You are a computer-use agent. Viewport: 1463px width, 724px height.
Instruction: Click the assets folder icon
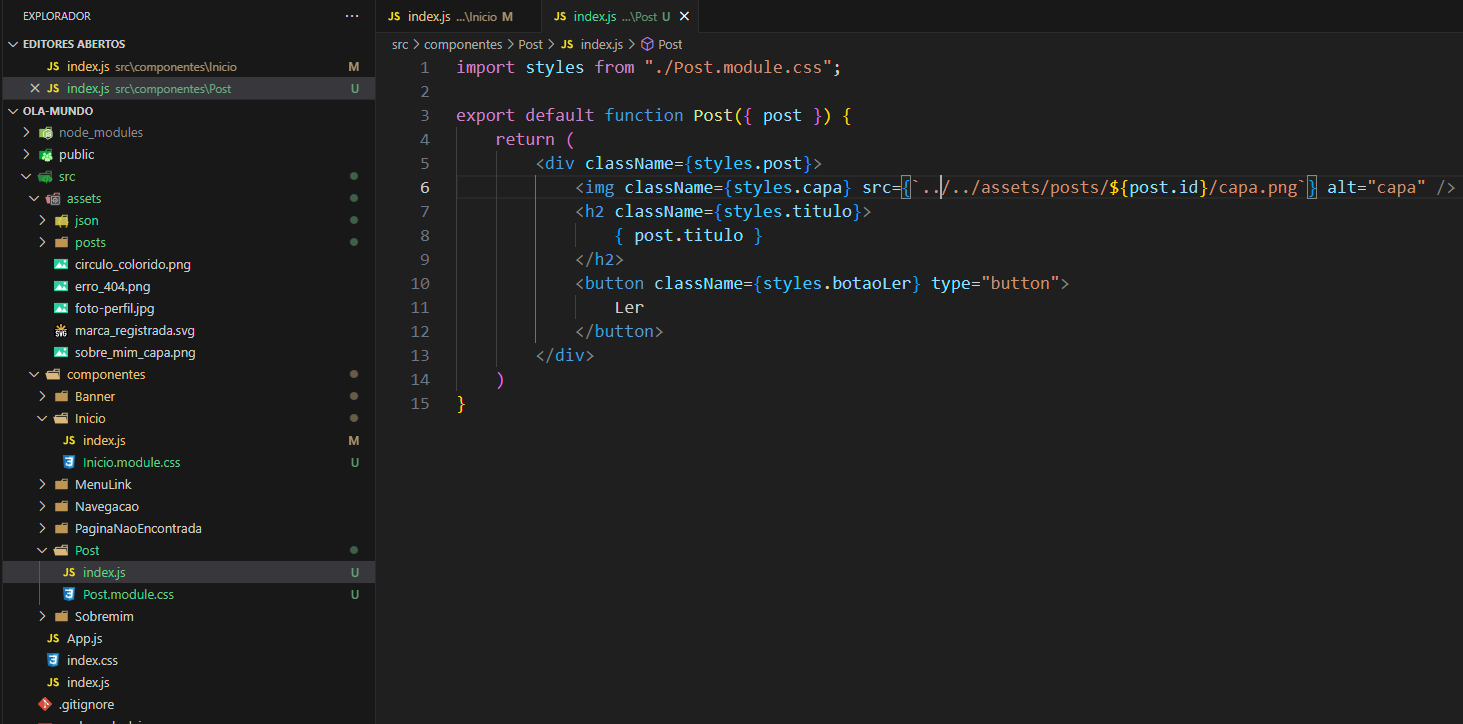pyautogui.click(x=52, y=198)
